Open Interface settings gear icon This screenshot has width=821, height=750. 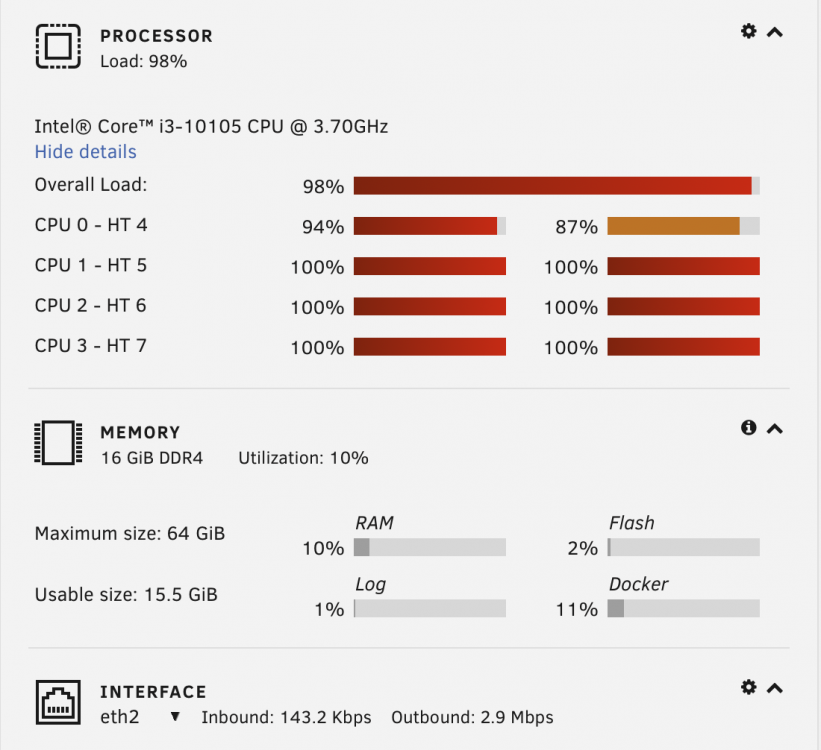pos(749,687)
